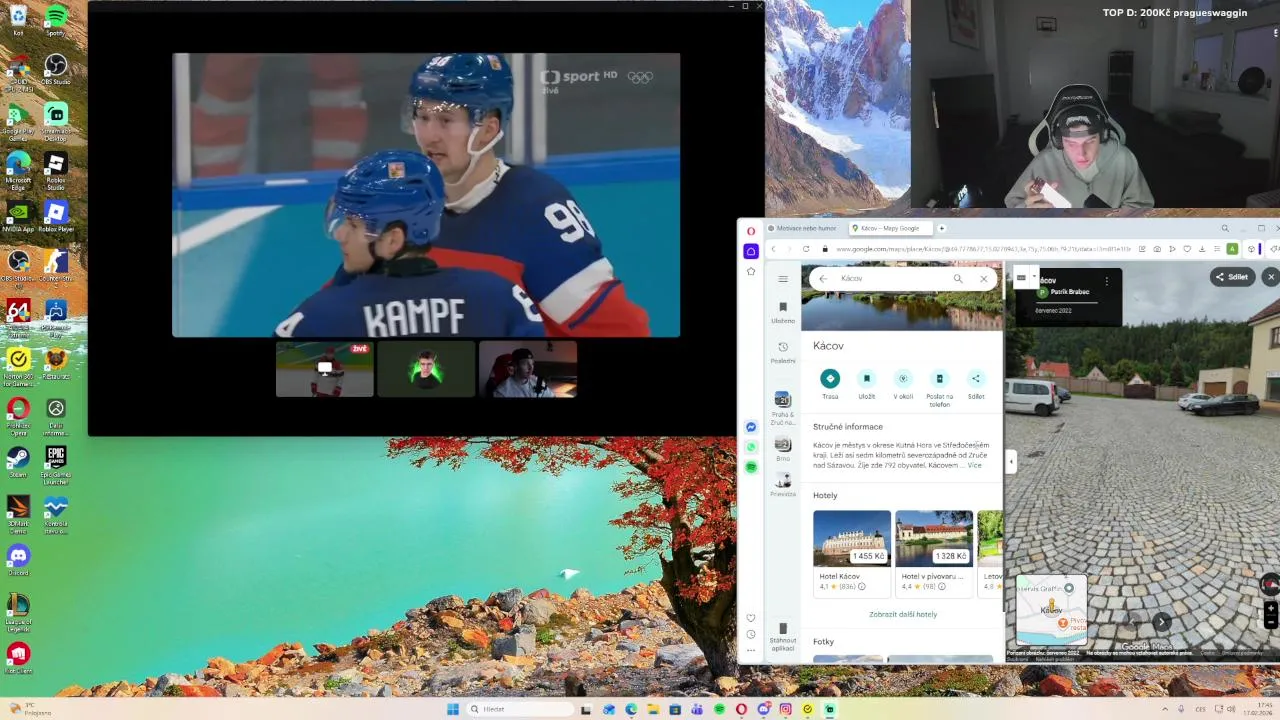Screen dimensions: 1280x720
Task: Click Stáhnout aplikaci in Maps sidebar
Action: (783, 637)
